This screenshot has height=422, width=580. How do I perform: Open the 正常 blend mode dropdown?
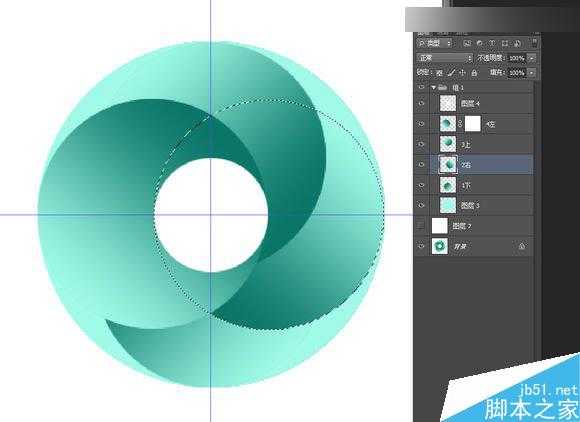[445, 58]
